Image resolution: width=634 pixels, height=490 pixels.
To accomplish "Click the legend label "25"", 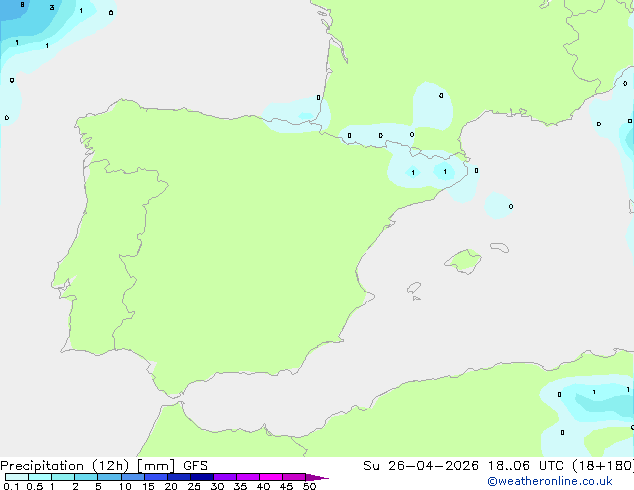I will [194, 486].
